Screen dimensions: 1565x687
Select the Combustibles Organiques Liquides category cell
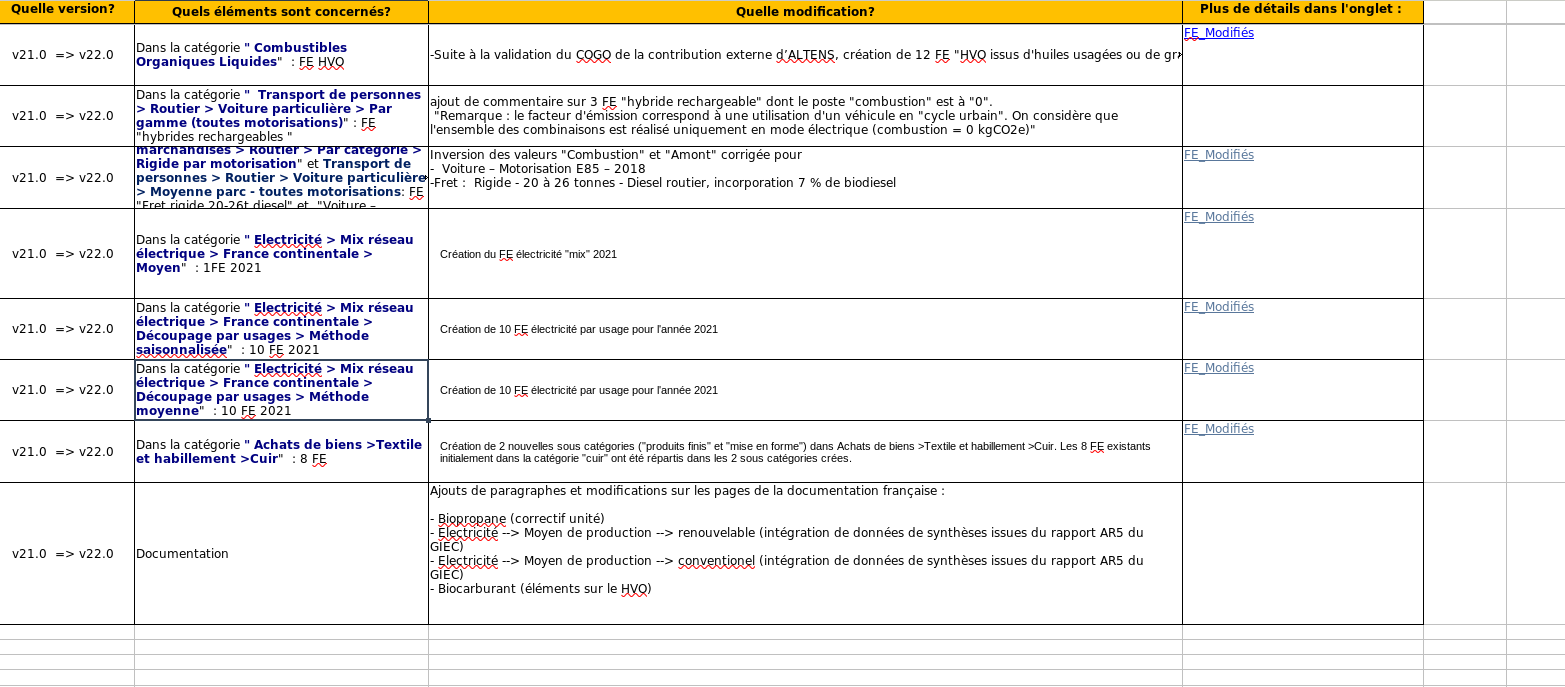pos(281,55)
